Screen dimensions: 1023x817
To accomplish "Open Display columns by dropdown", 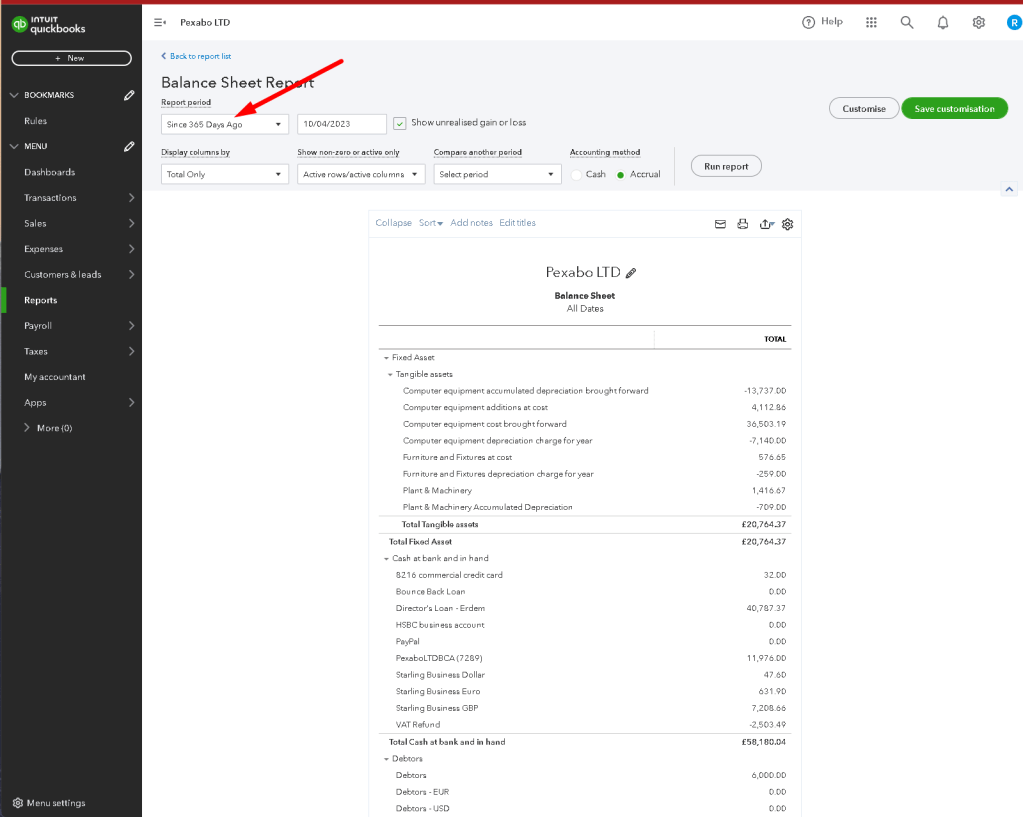I will pyautogui.click(x=224, y=174).
